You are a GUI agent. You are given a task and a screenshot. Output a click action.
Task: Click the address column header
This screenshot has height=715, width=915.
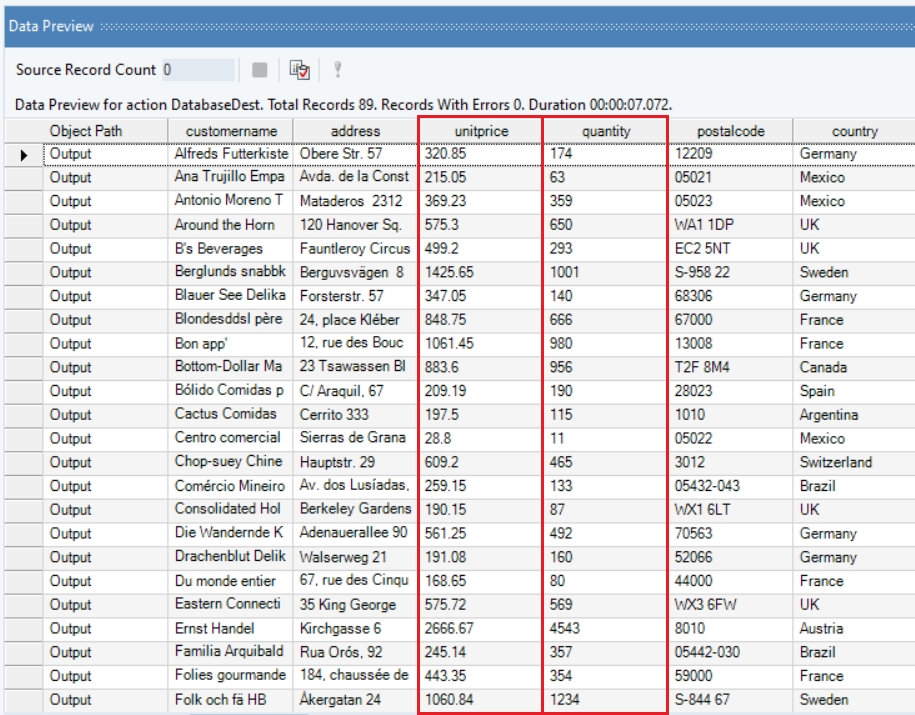(356, 131)
